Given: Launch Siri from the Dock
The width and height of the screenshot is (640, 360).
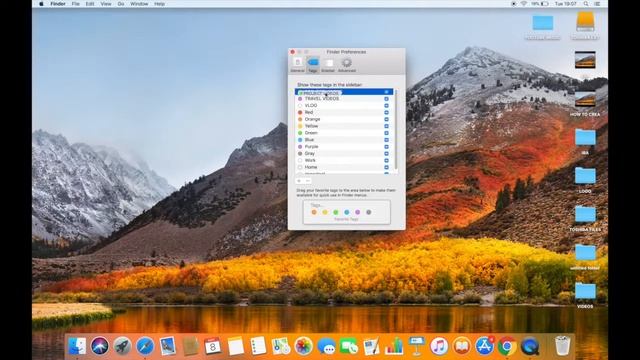Looking at the screenshot, I should (x=100, y=346).
